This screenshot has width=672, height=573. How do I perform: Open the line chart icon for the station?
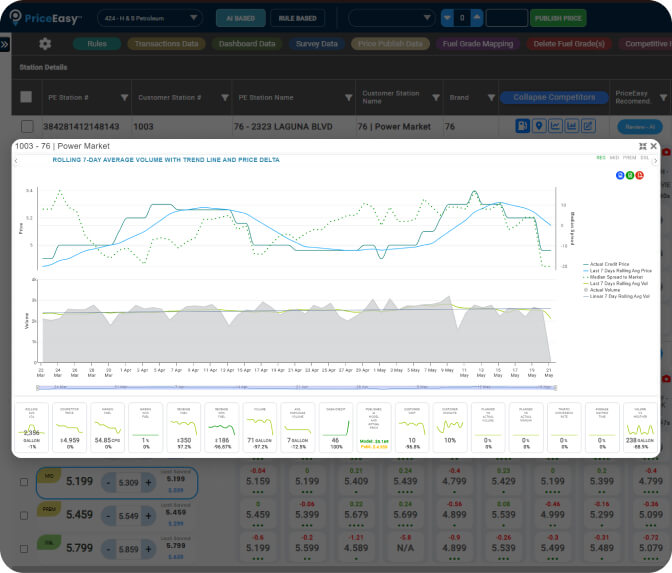[x=555, y=126]
